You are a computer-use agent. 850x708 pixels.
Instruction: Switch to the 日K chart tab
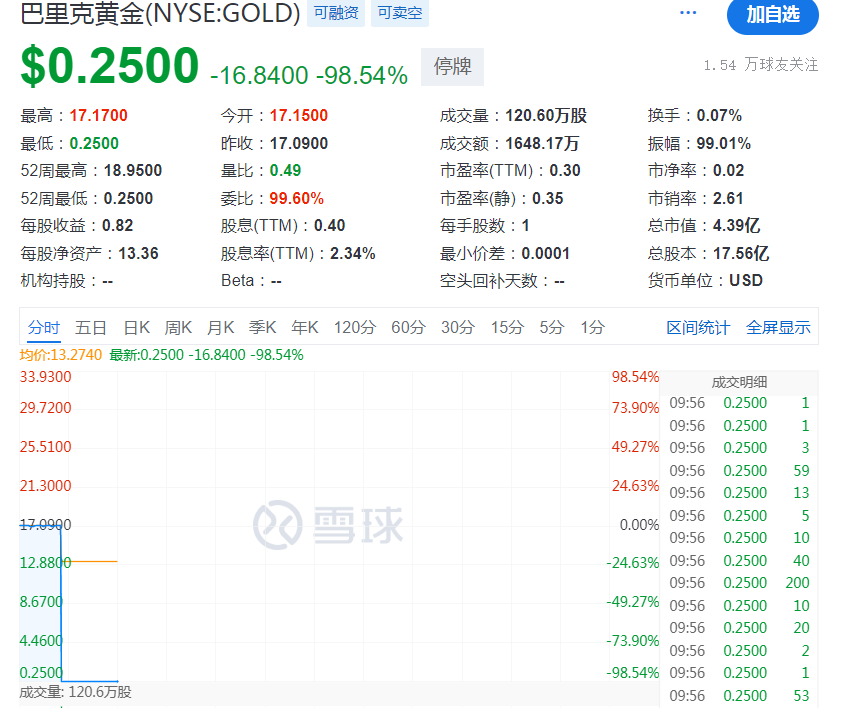click(137, 327)
